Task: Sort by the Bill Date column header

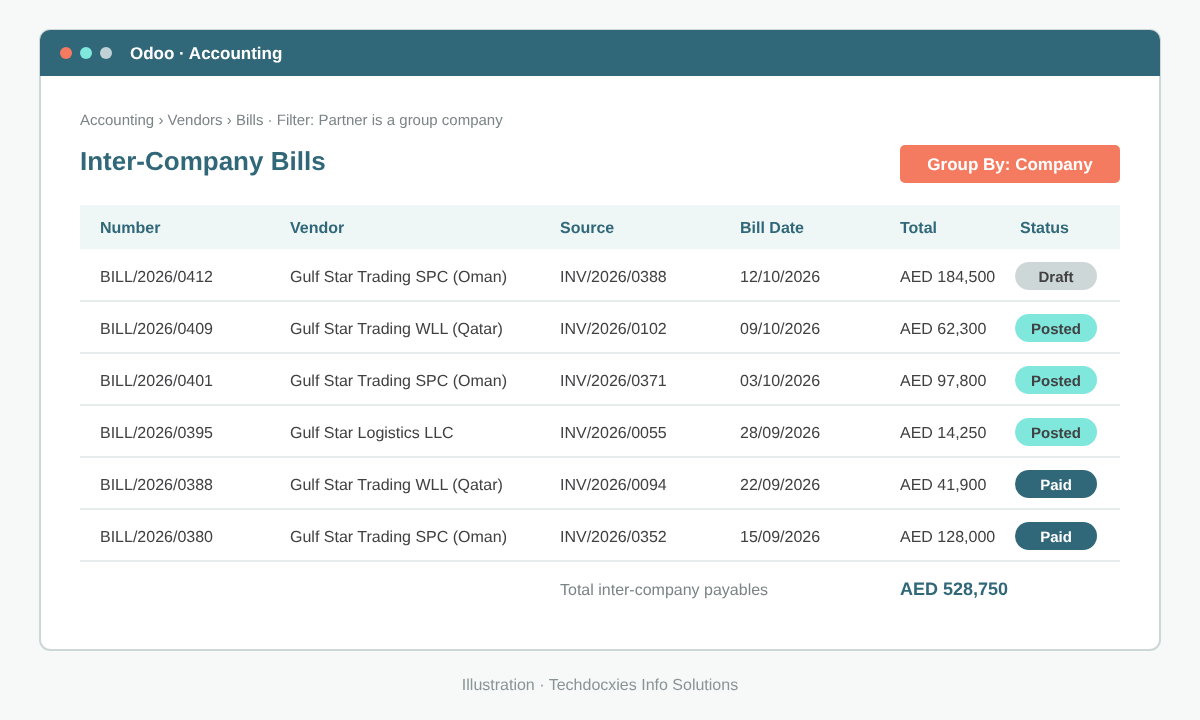Action: click(772, 228)
